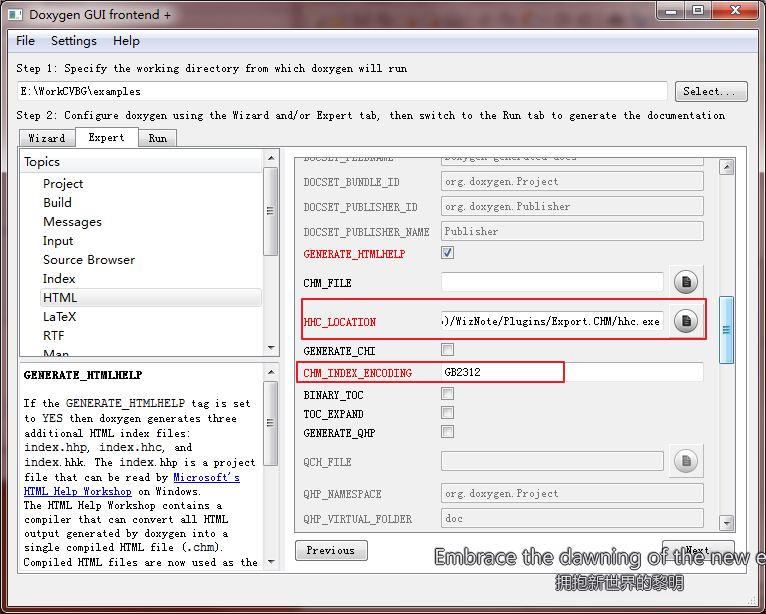The width and height of the screenshot is (766, 614).
Task: Browse for CHM_FILE with file icon
Action: pos(686,282)
